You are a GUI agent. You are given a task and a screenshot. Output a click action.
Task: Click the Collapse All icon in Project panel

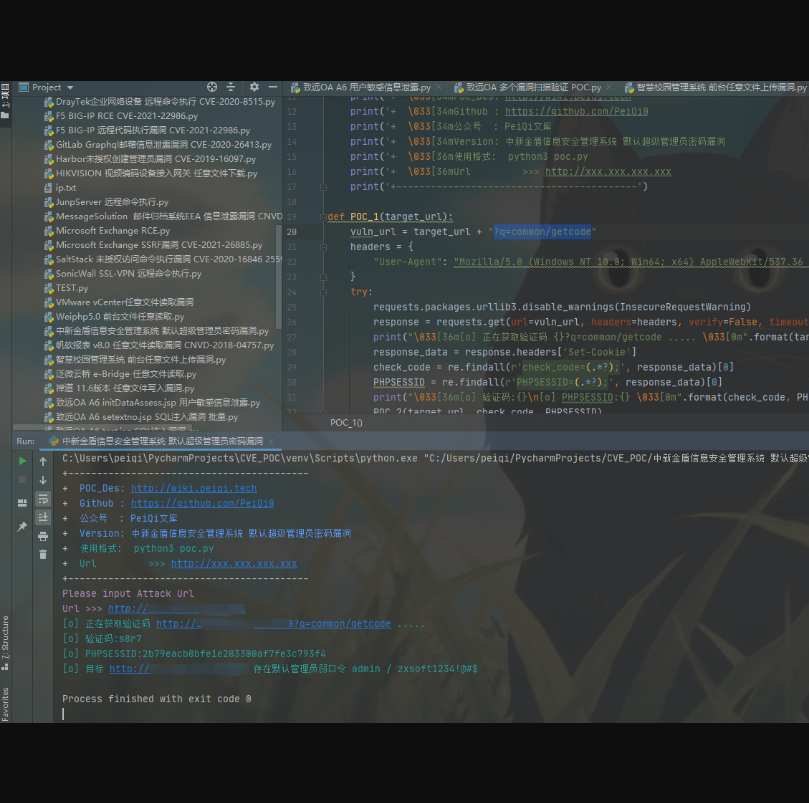coord(232,87)
